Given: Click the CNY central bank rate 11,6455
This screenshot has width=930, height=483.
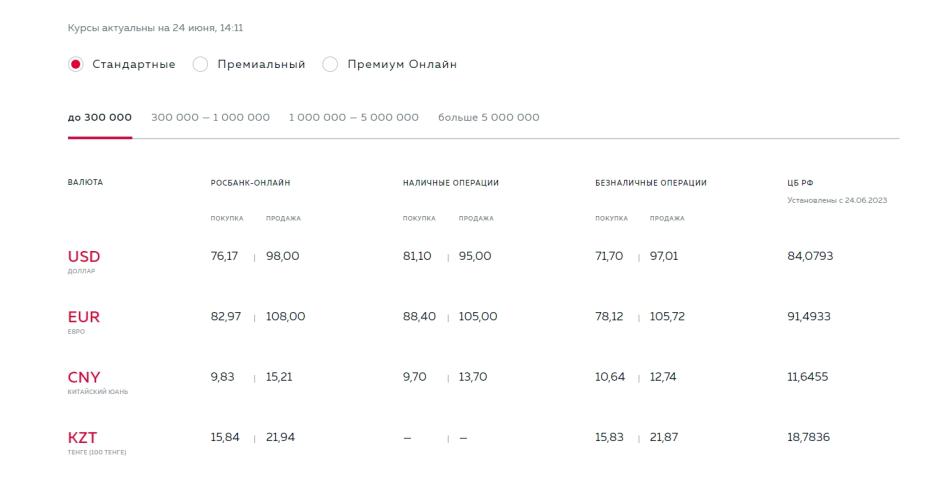Looking at the screenshot, I should coord(807,377).
